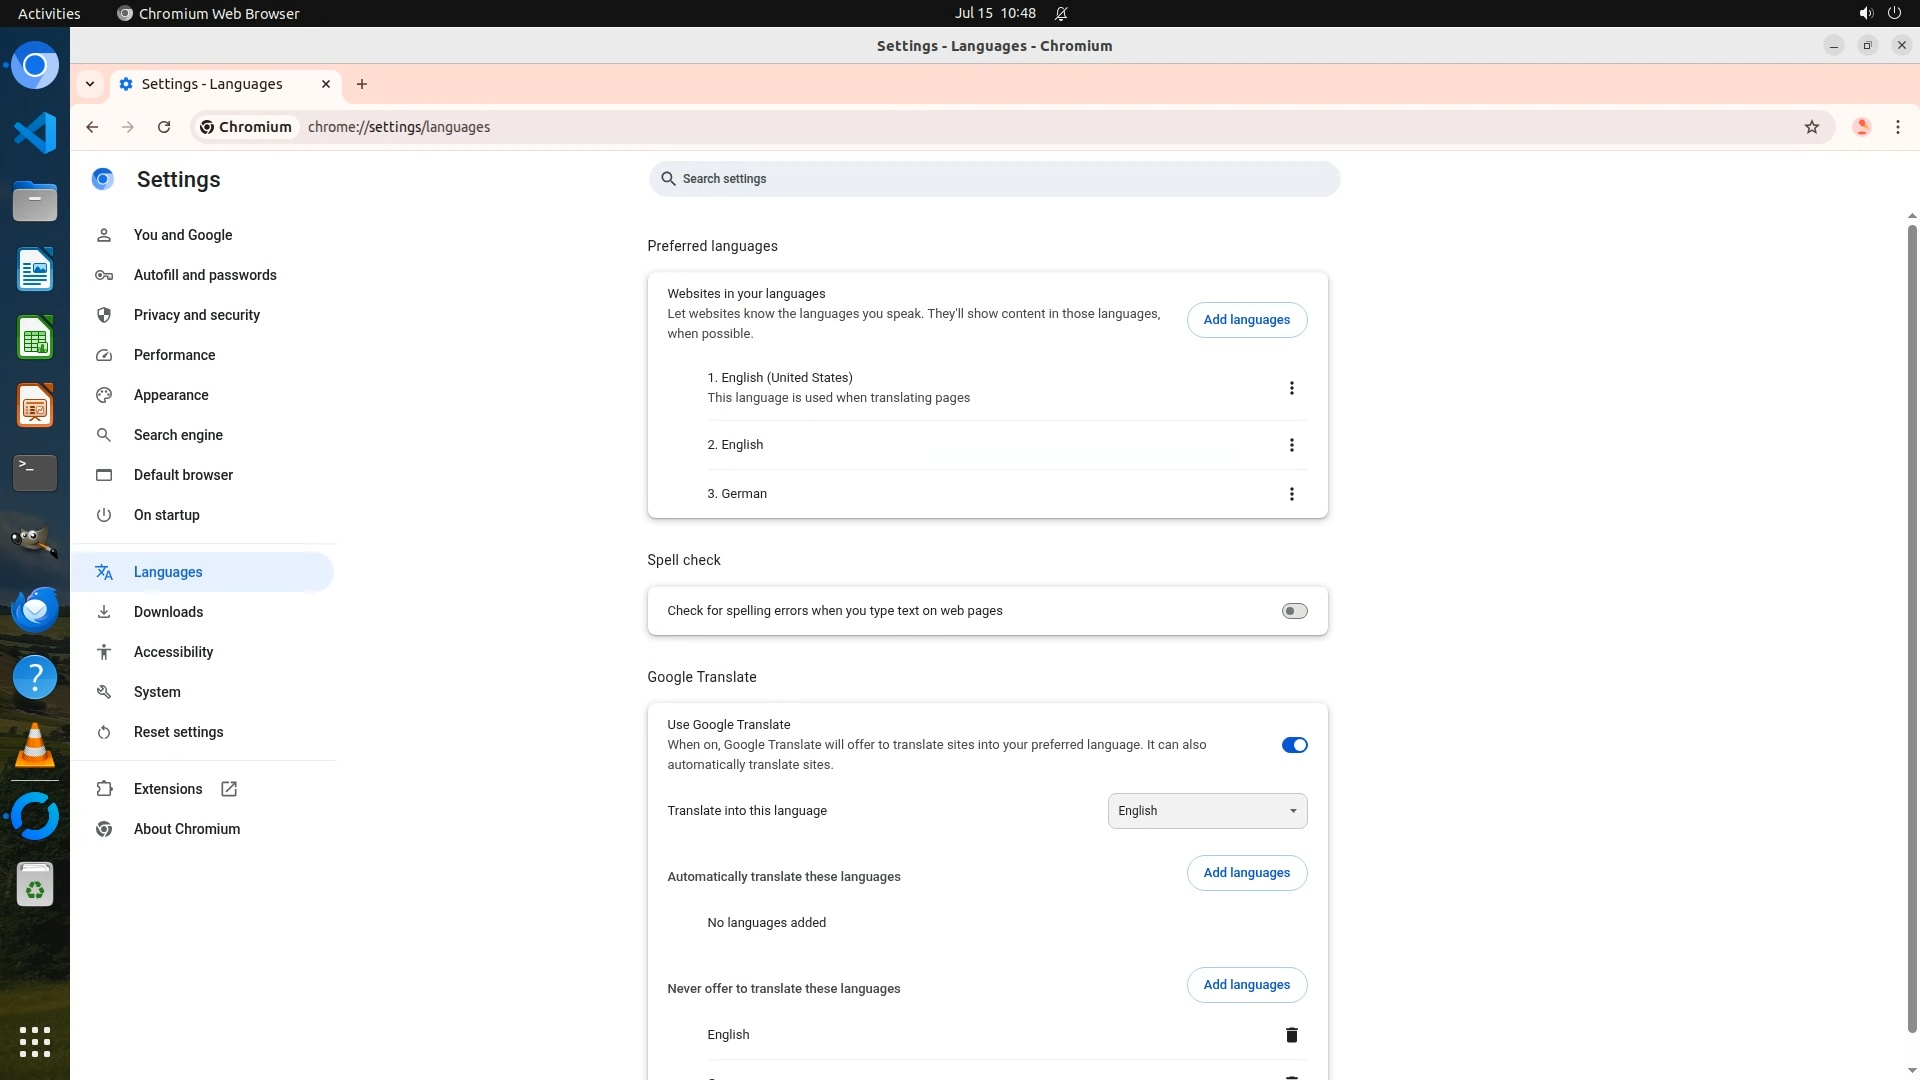Open the Translate into this language dropdown
Image resolution: width=1920 pixels, height=1080 pixels.
pos(1207,811)
